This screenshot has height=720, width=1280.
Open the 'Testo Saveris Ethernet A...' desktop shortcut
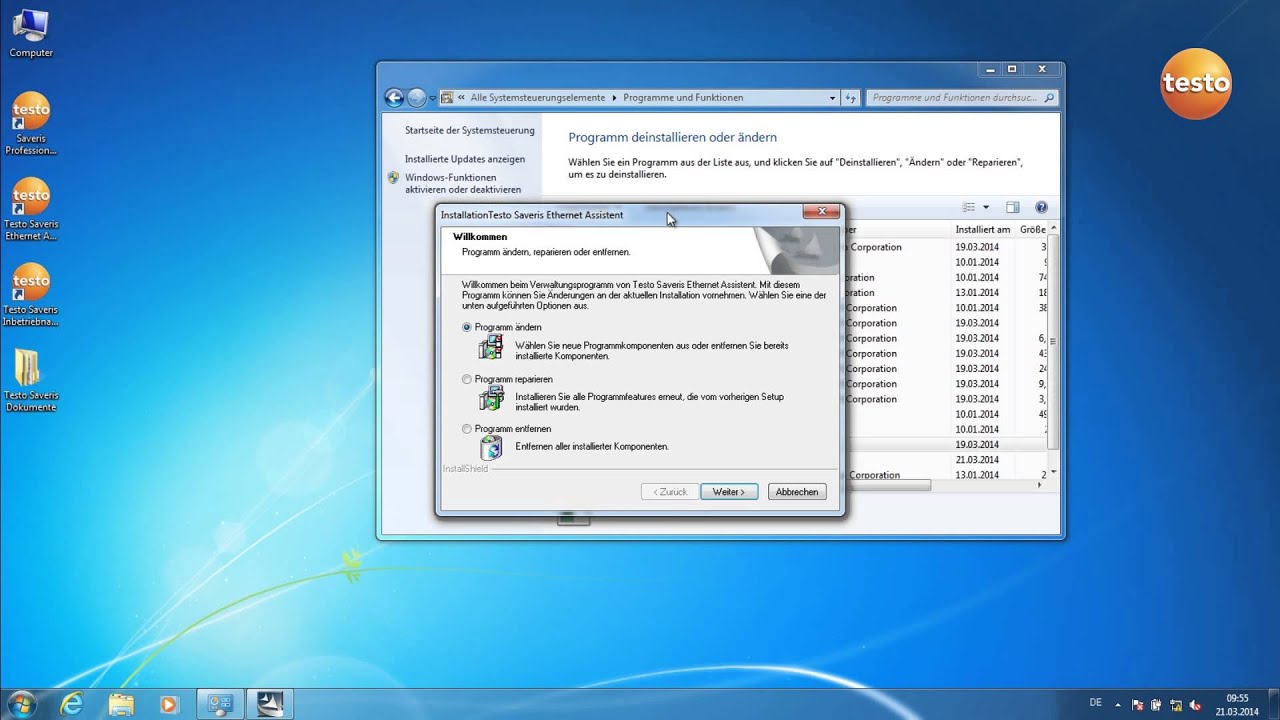pos(31,210)
